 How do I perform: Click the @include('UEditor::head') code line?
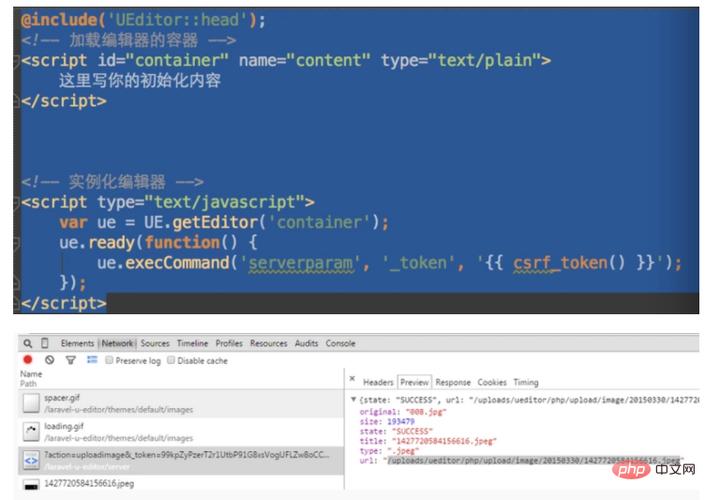[143, 20]
